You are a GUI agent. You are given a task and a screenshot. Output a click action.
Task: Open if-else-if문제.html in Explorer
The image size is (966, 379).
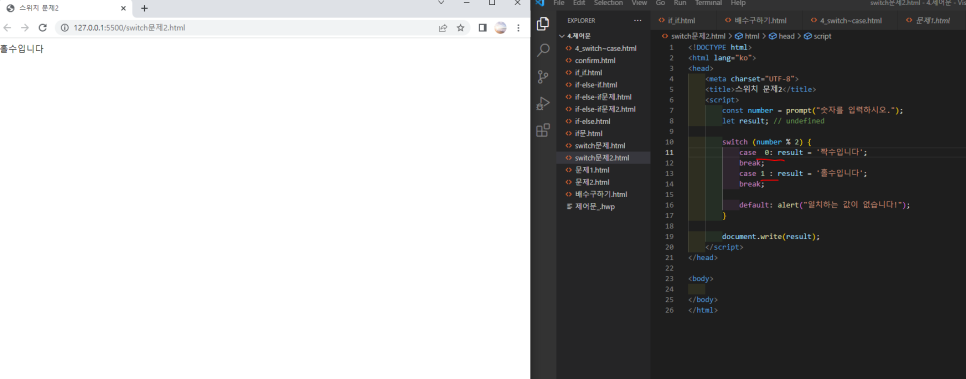(604, 97)
